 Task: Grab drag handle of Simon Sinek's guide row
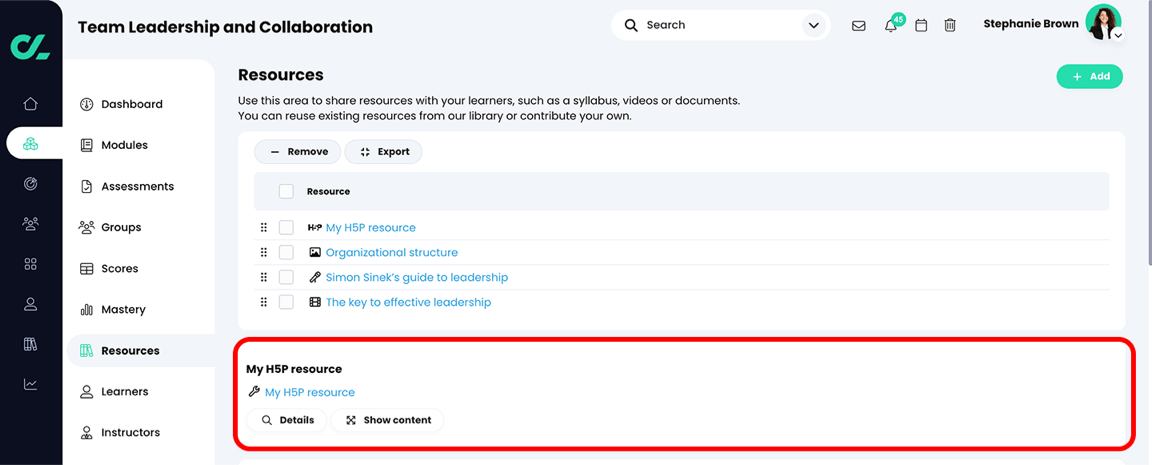(264, 277)
